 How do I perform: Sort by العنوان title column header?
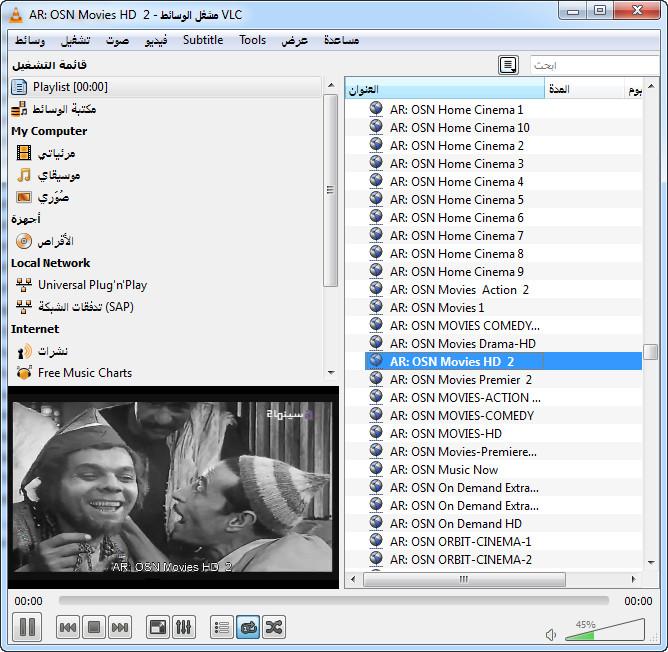tap(445, 89)
